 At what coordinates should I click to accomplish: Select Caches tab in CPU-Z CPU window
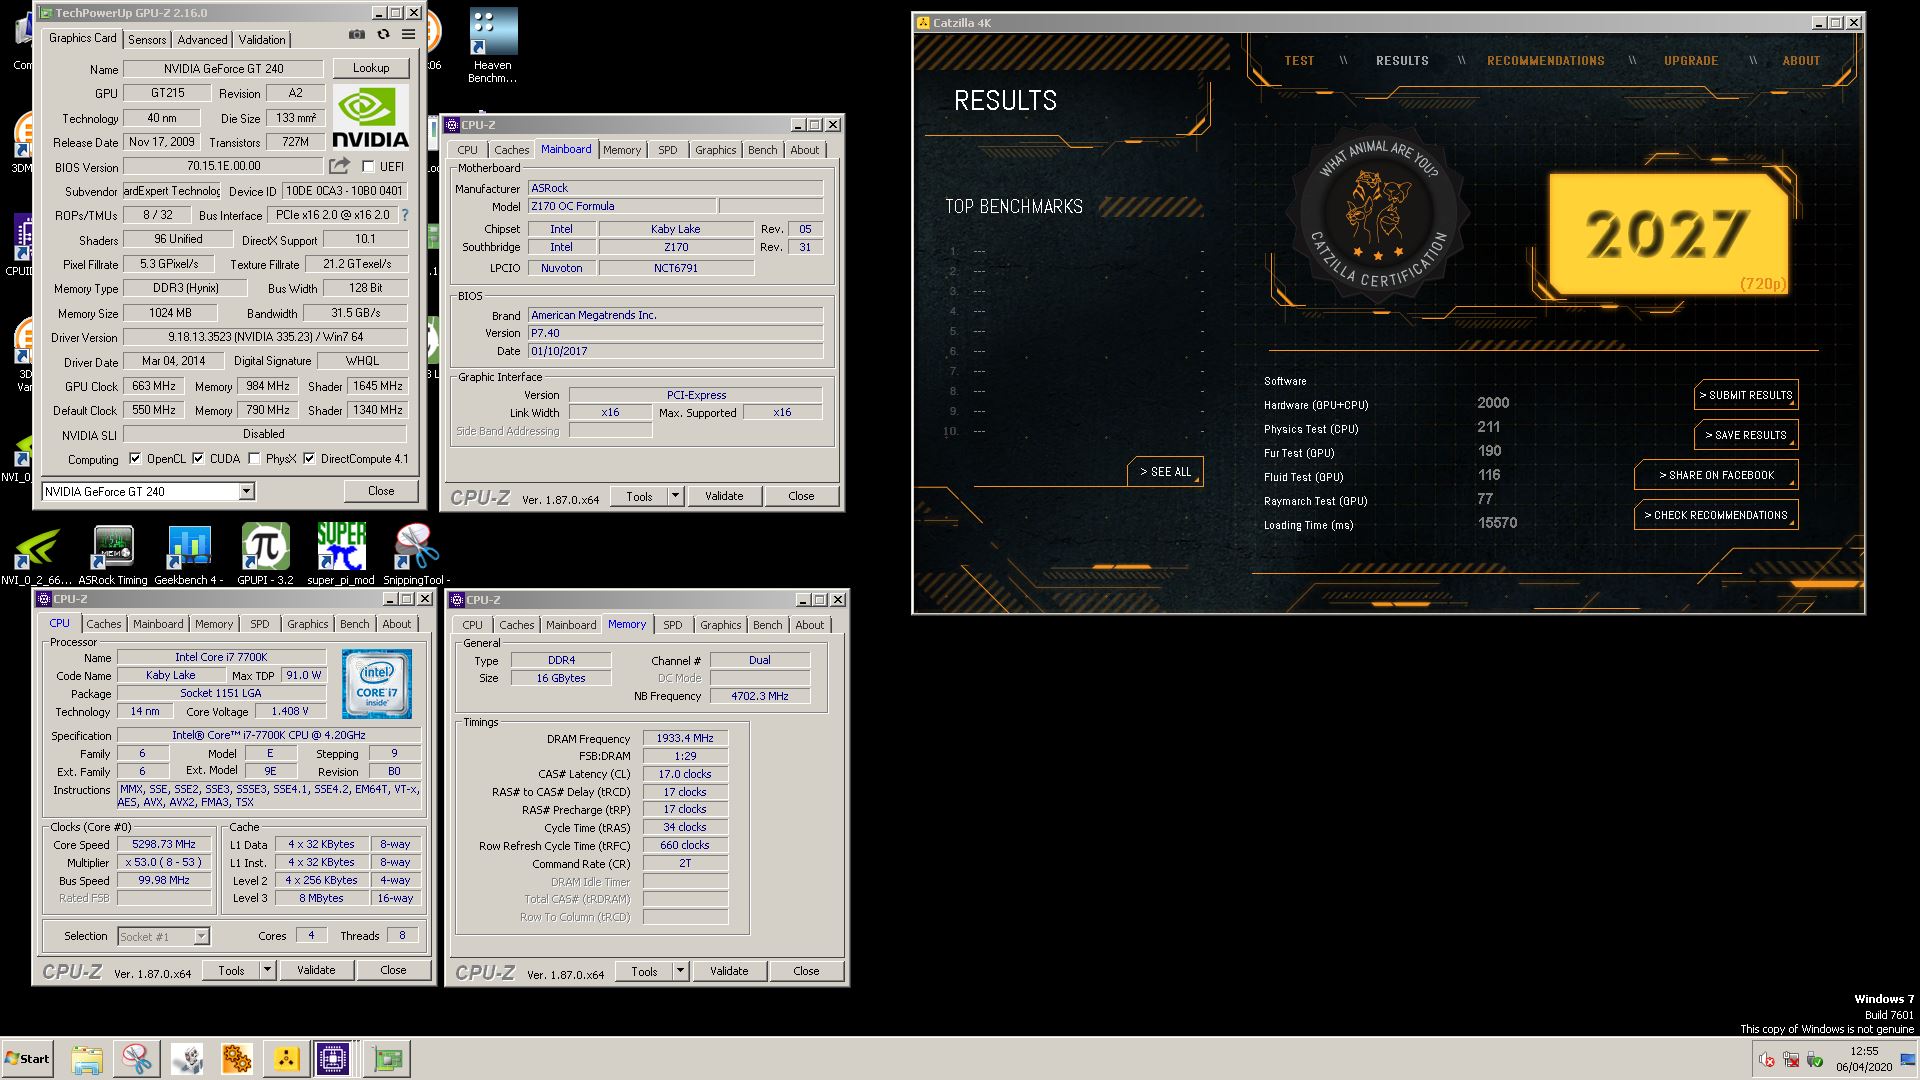(104, 624)
